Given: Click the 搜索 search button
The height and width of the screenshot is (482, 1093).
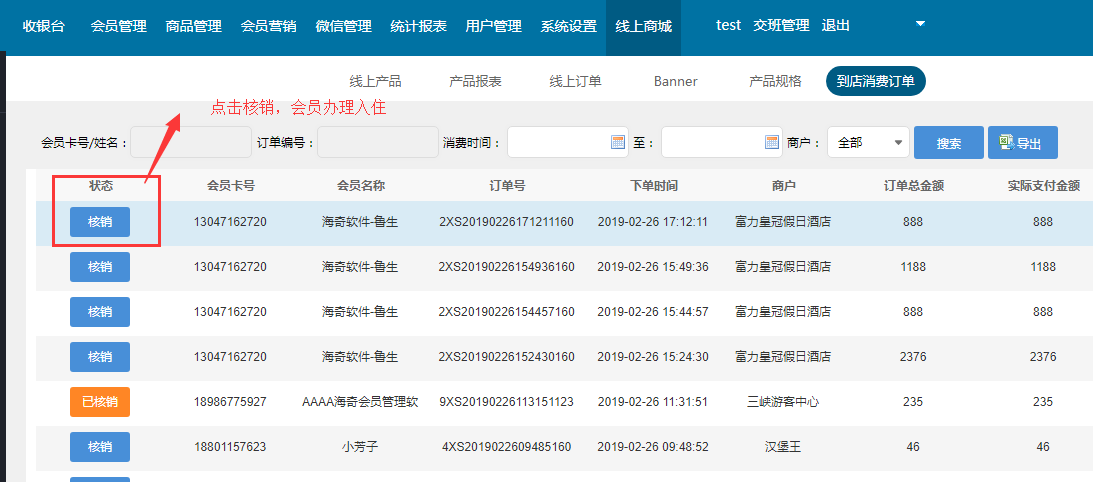Looking at the screenshot, I should [x=948, y=143].
